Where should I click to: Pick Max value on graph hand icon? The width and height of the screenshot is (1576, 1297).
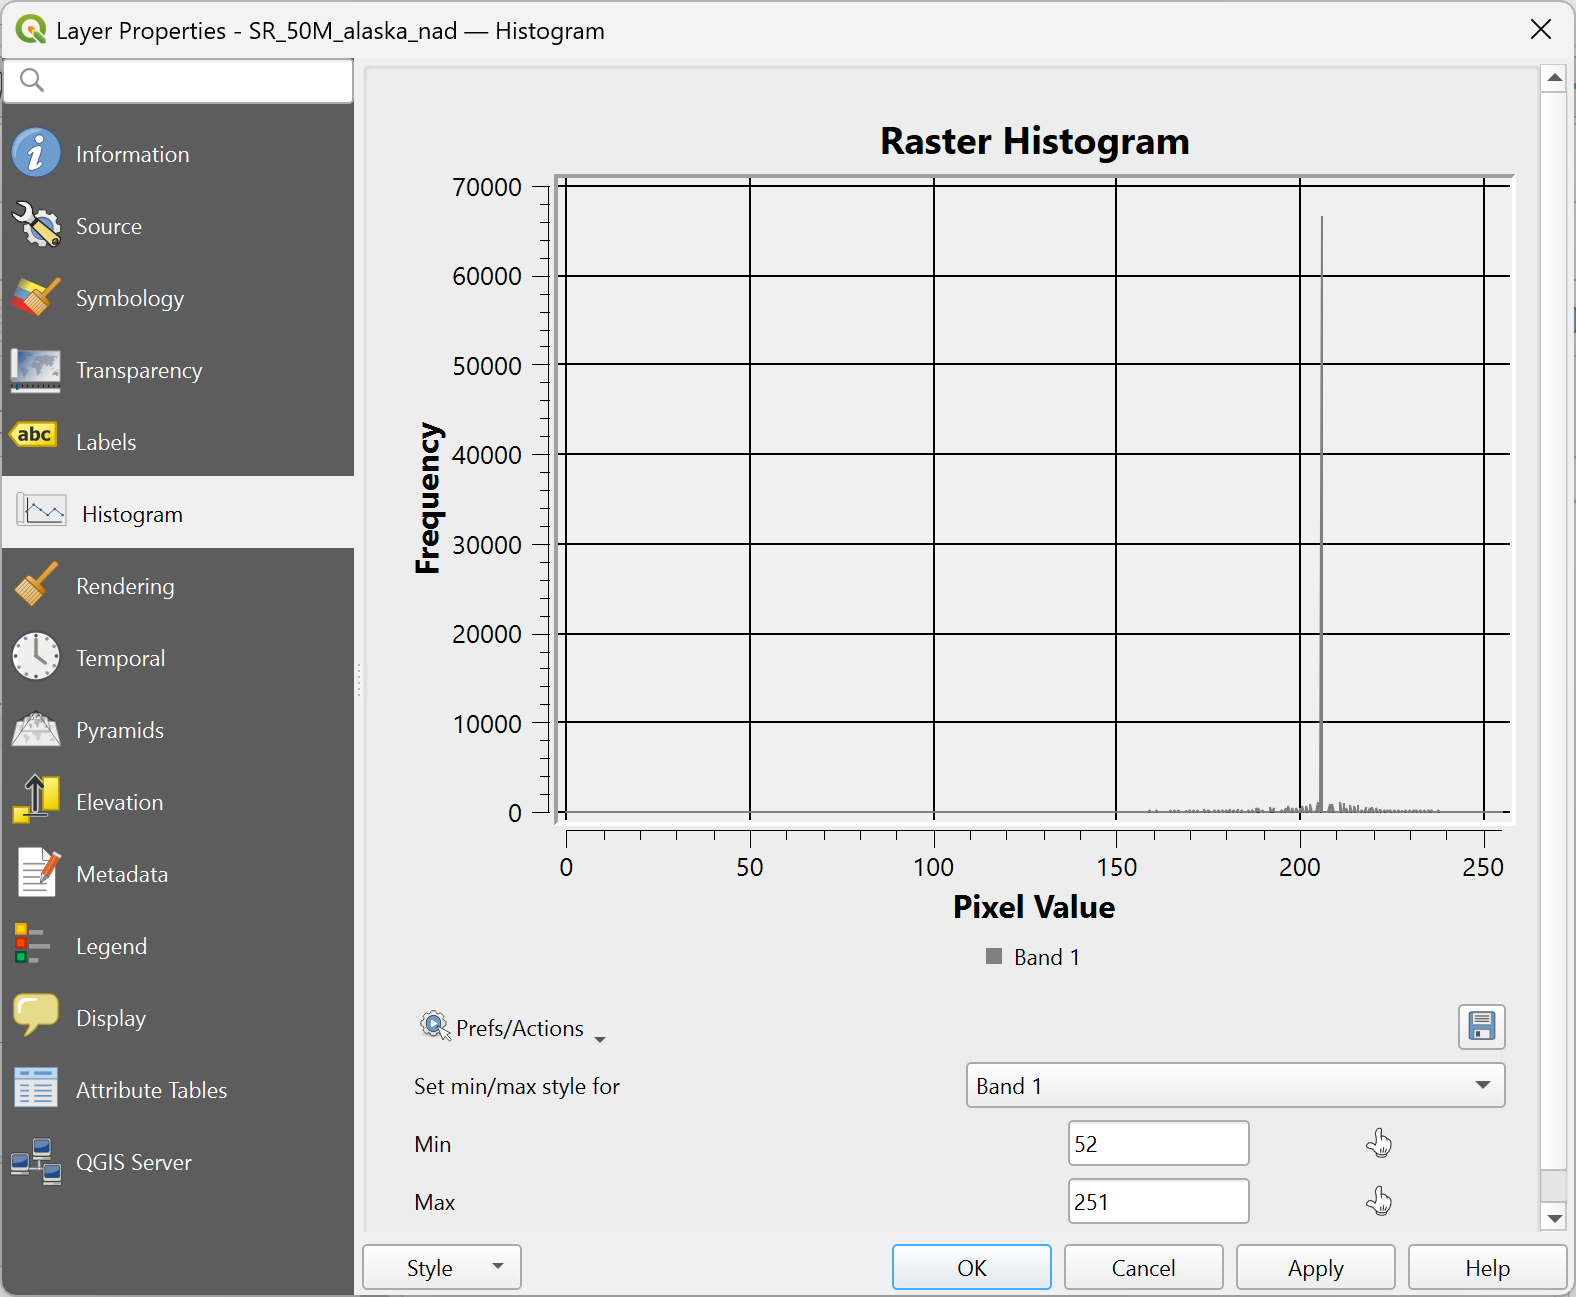pyautogui.click(x=1379, y=1201)
